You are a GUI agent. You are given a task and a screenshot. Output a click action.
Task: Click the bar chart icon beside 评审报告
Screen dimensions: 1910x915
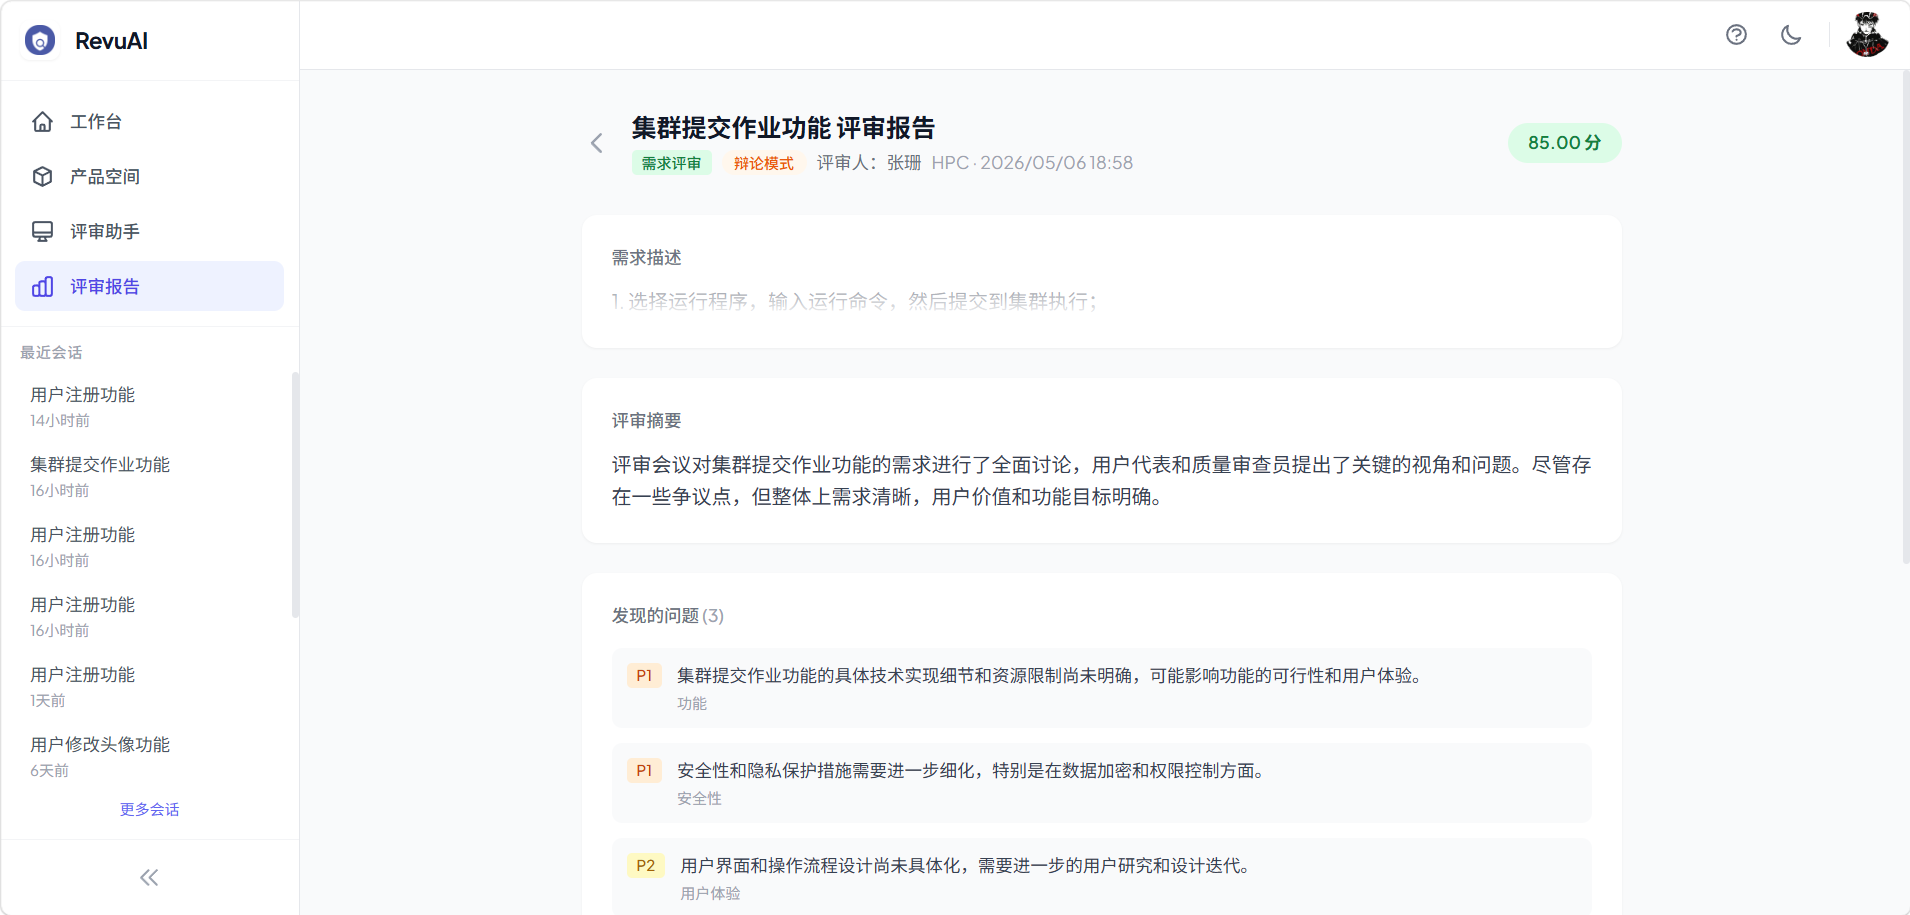coord(42,287)
